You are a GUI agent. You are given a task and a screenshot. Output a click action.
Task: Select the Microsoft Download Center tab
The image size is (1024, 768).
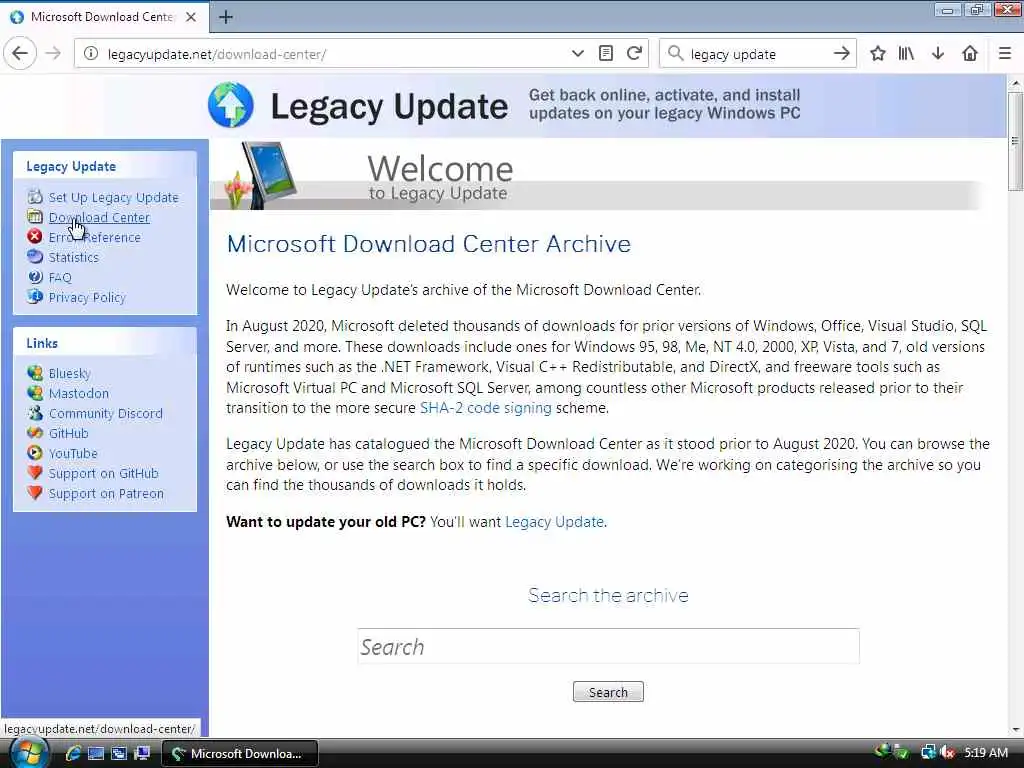click(x=104, y=17)
